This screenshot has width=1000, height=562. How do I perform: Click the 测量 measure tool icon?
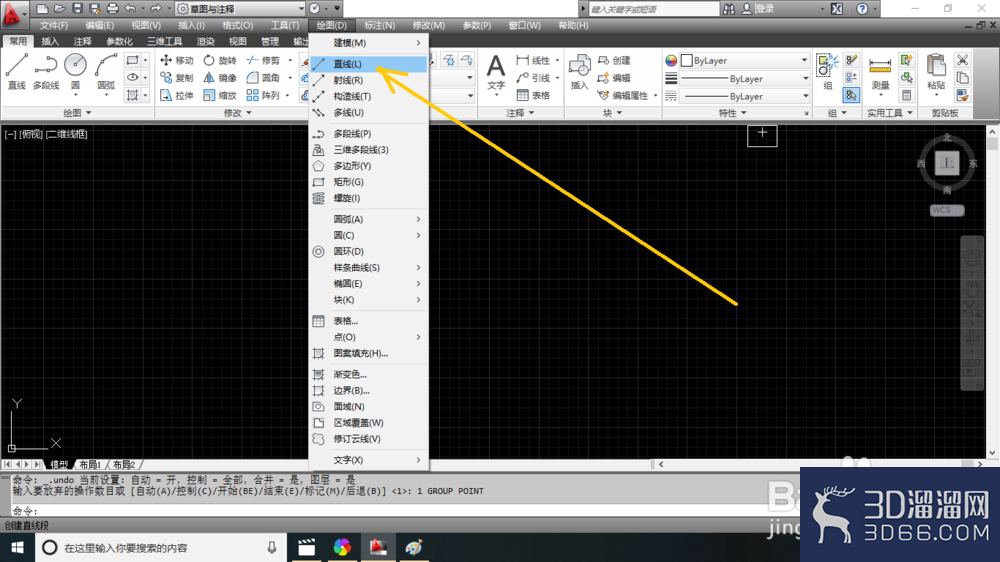[880, 71]
